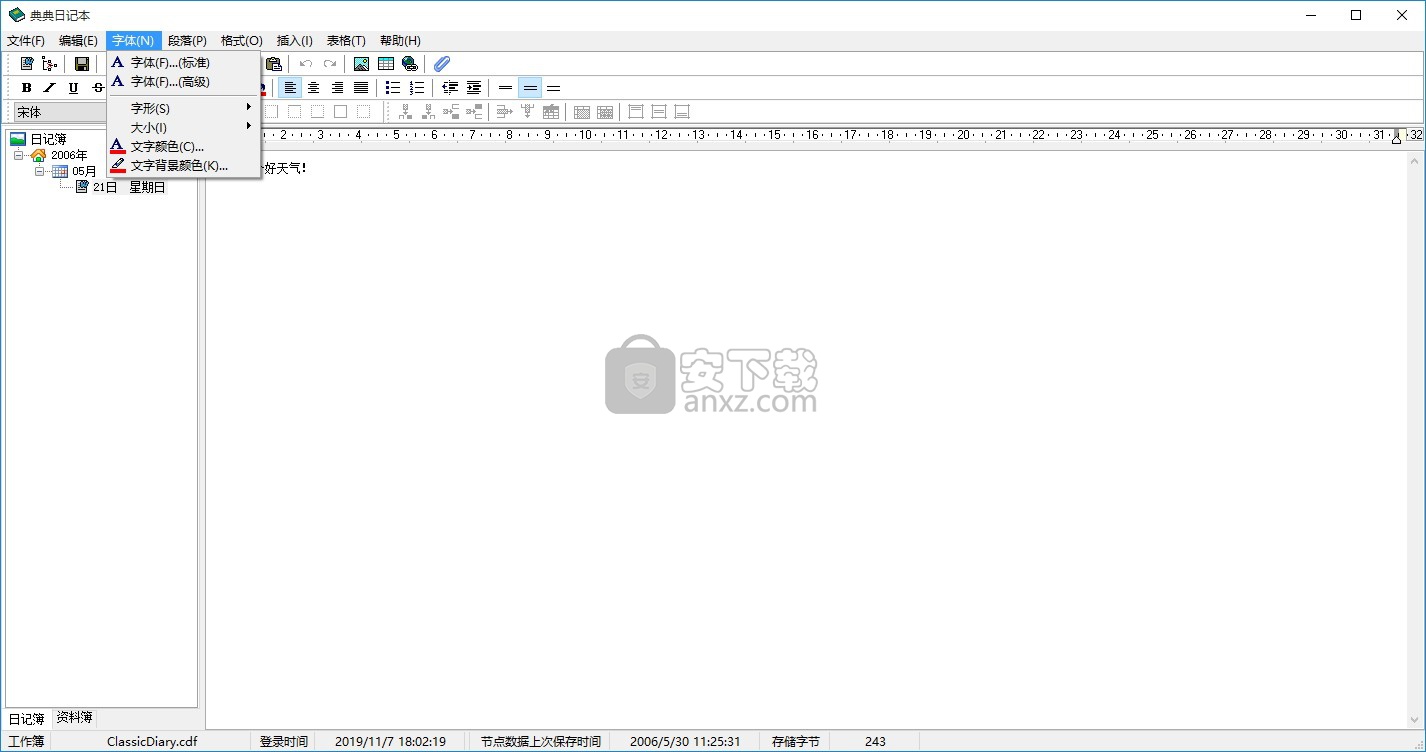Click the paste clipboard icon

[x=273, y=64]
